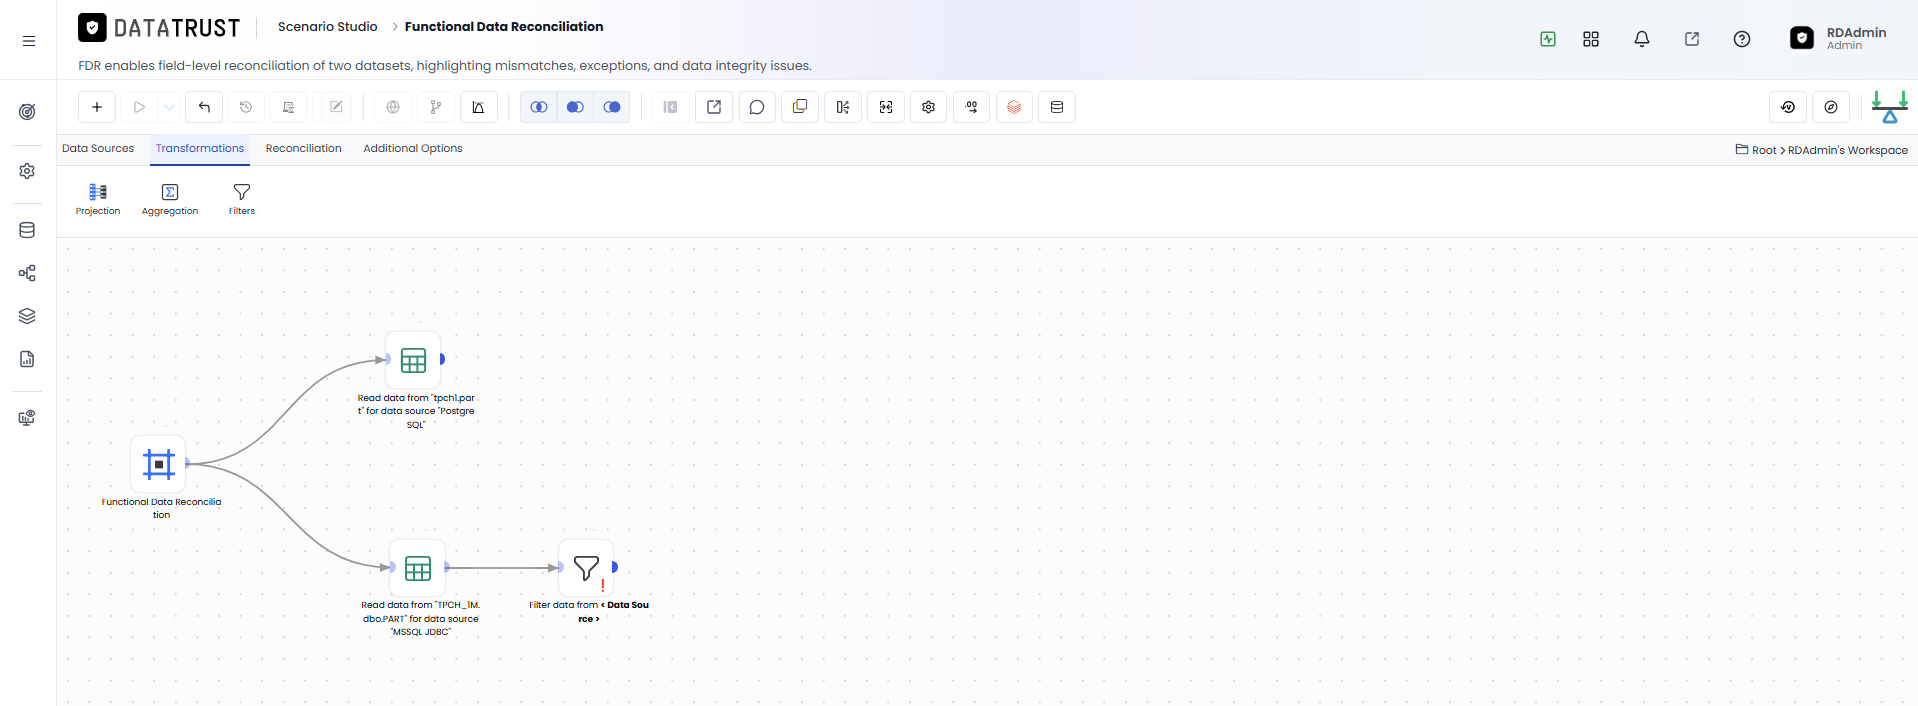Click the metronome-shaped toolbar icon
1918x706 pixels.
pos(478,107)
